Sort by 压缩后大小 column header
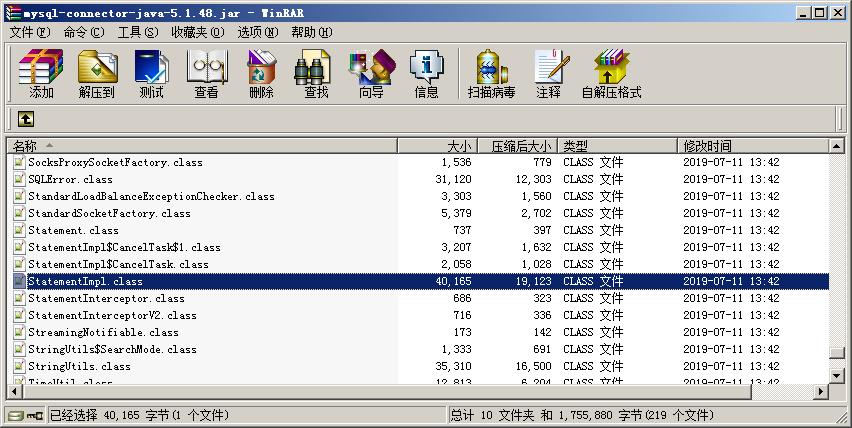 518,146
